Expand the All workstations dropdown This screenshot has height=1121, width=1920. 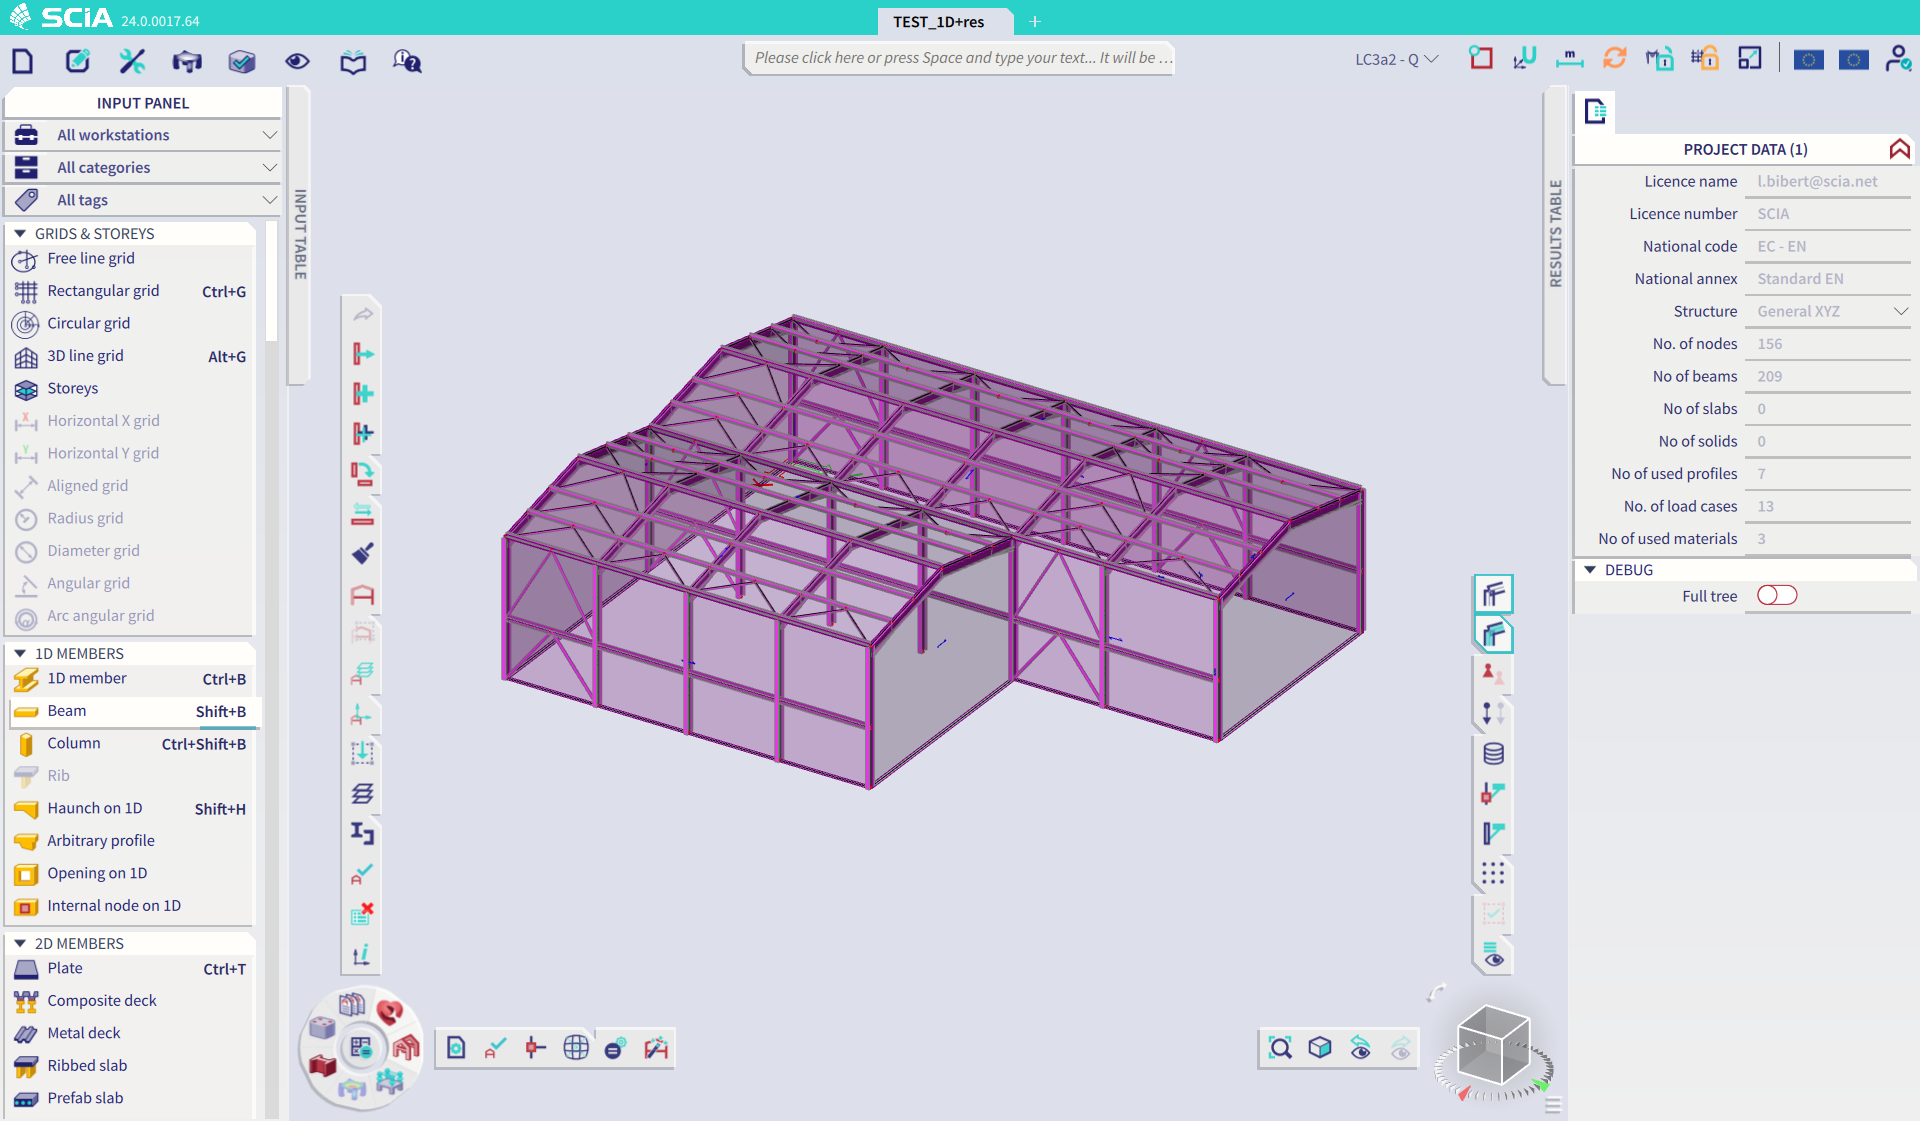(x=268, y=135)
